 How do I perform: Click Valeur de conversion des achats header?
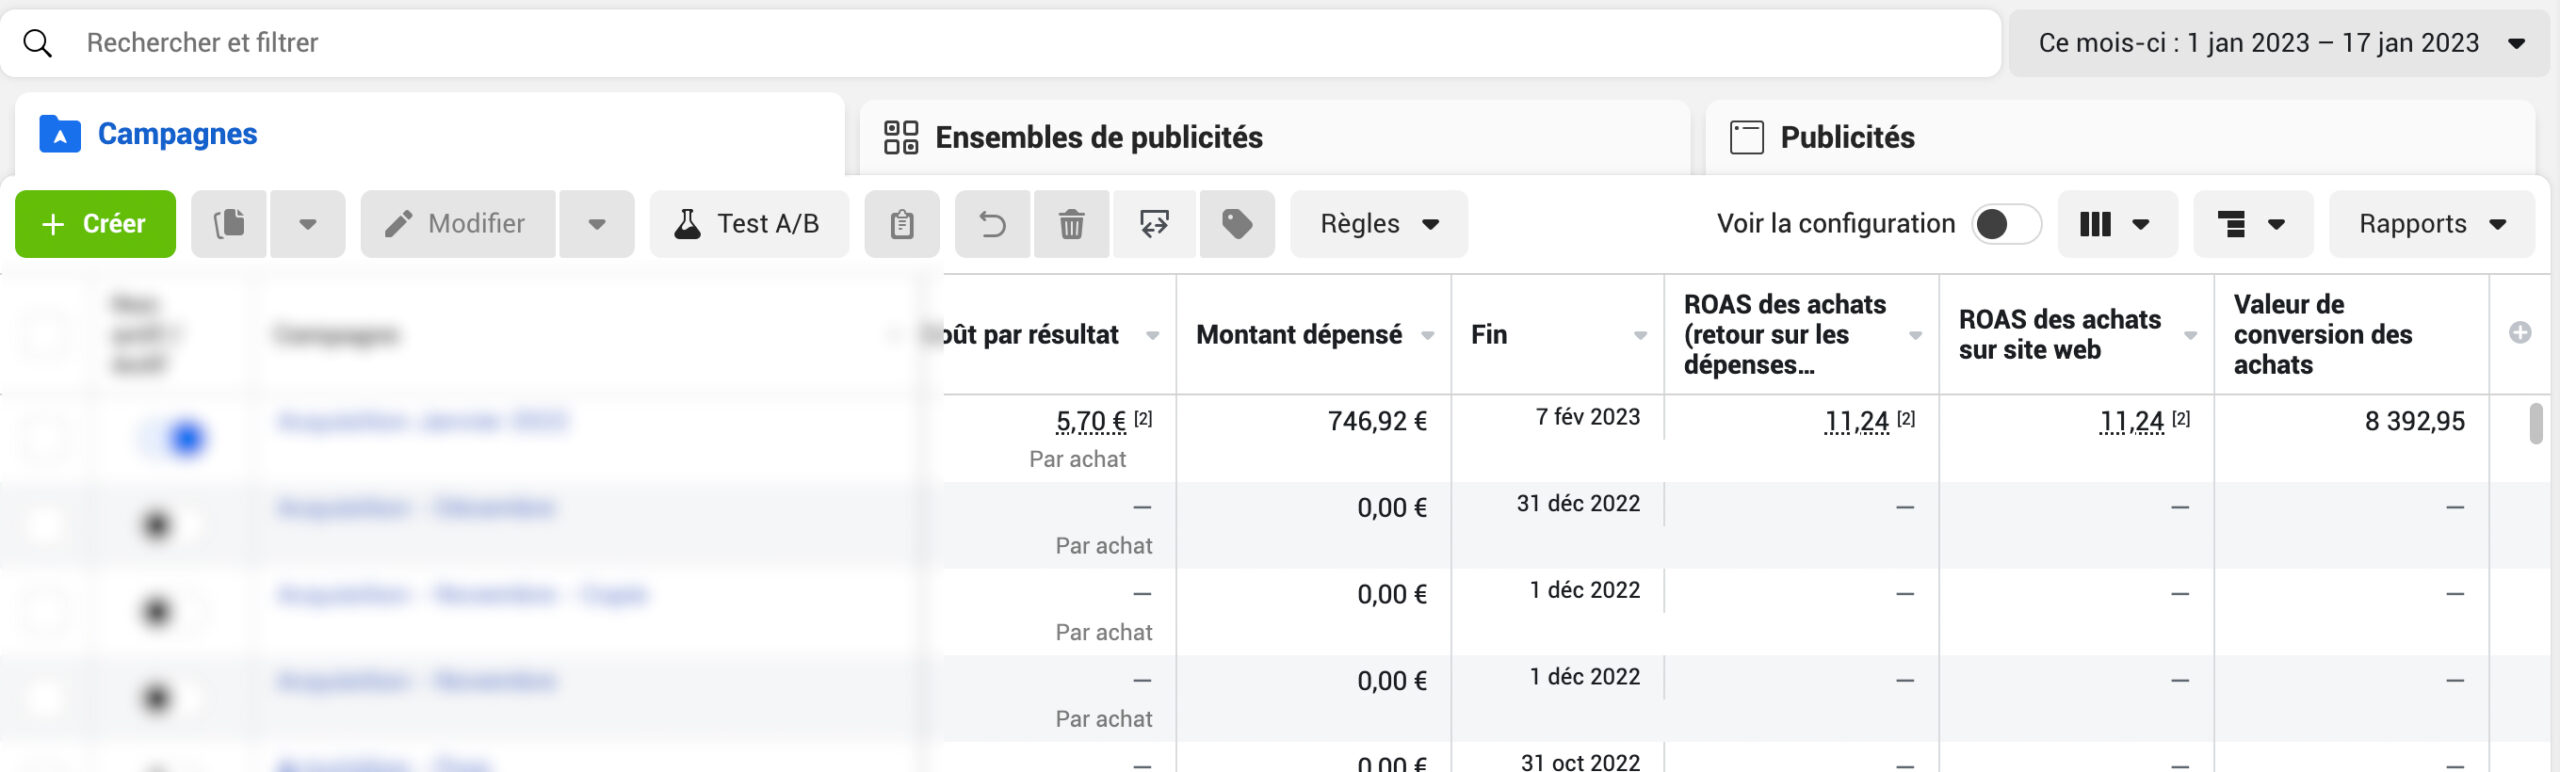[x=2323, y=334]
